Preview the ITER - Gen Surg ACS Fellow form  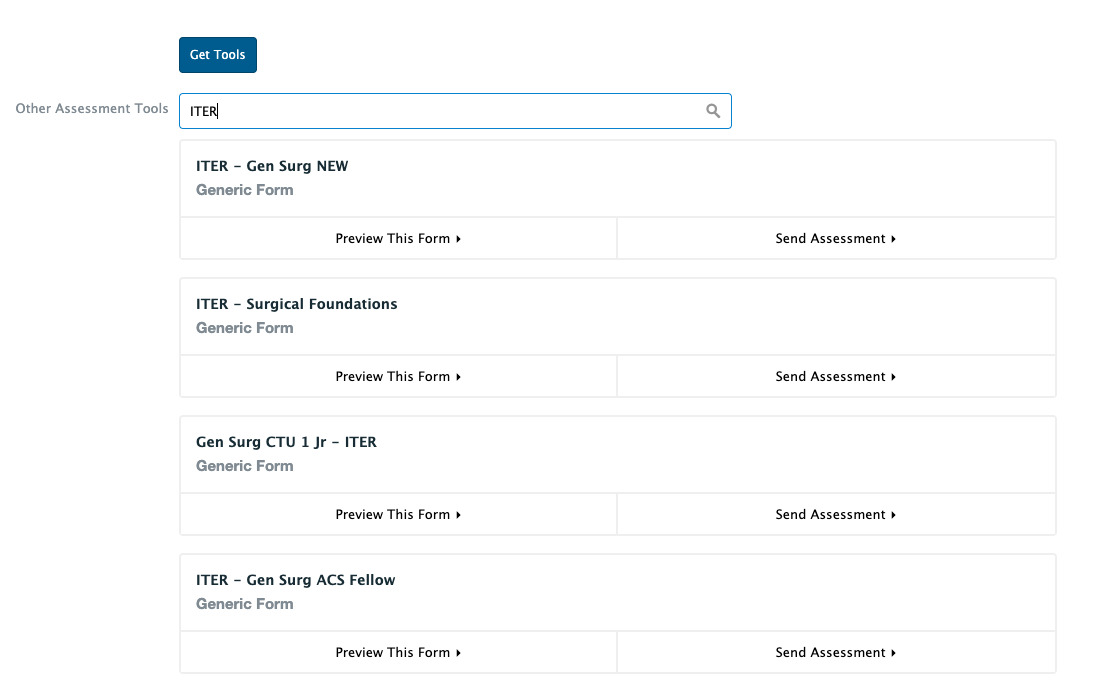[398, 653]
